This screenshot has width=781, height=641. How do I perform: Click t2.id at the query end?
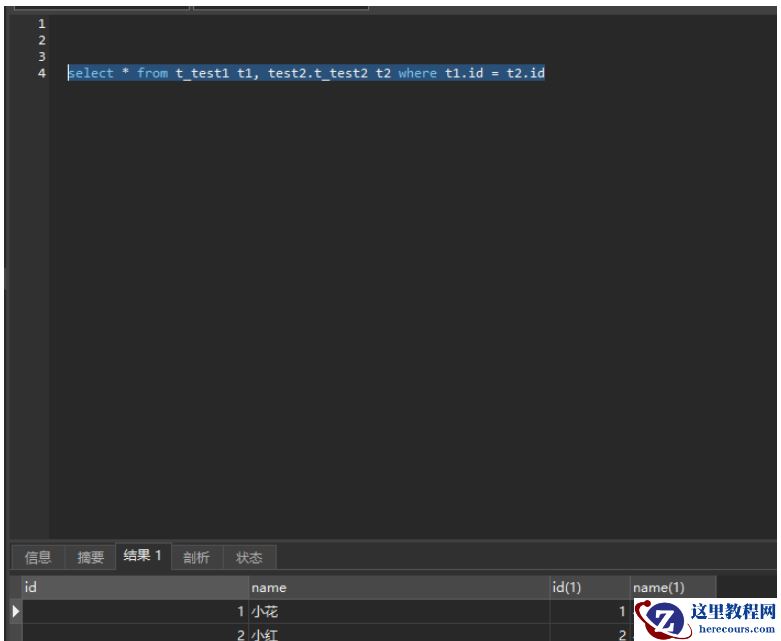525,73
